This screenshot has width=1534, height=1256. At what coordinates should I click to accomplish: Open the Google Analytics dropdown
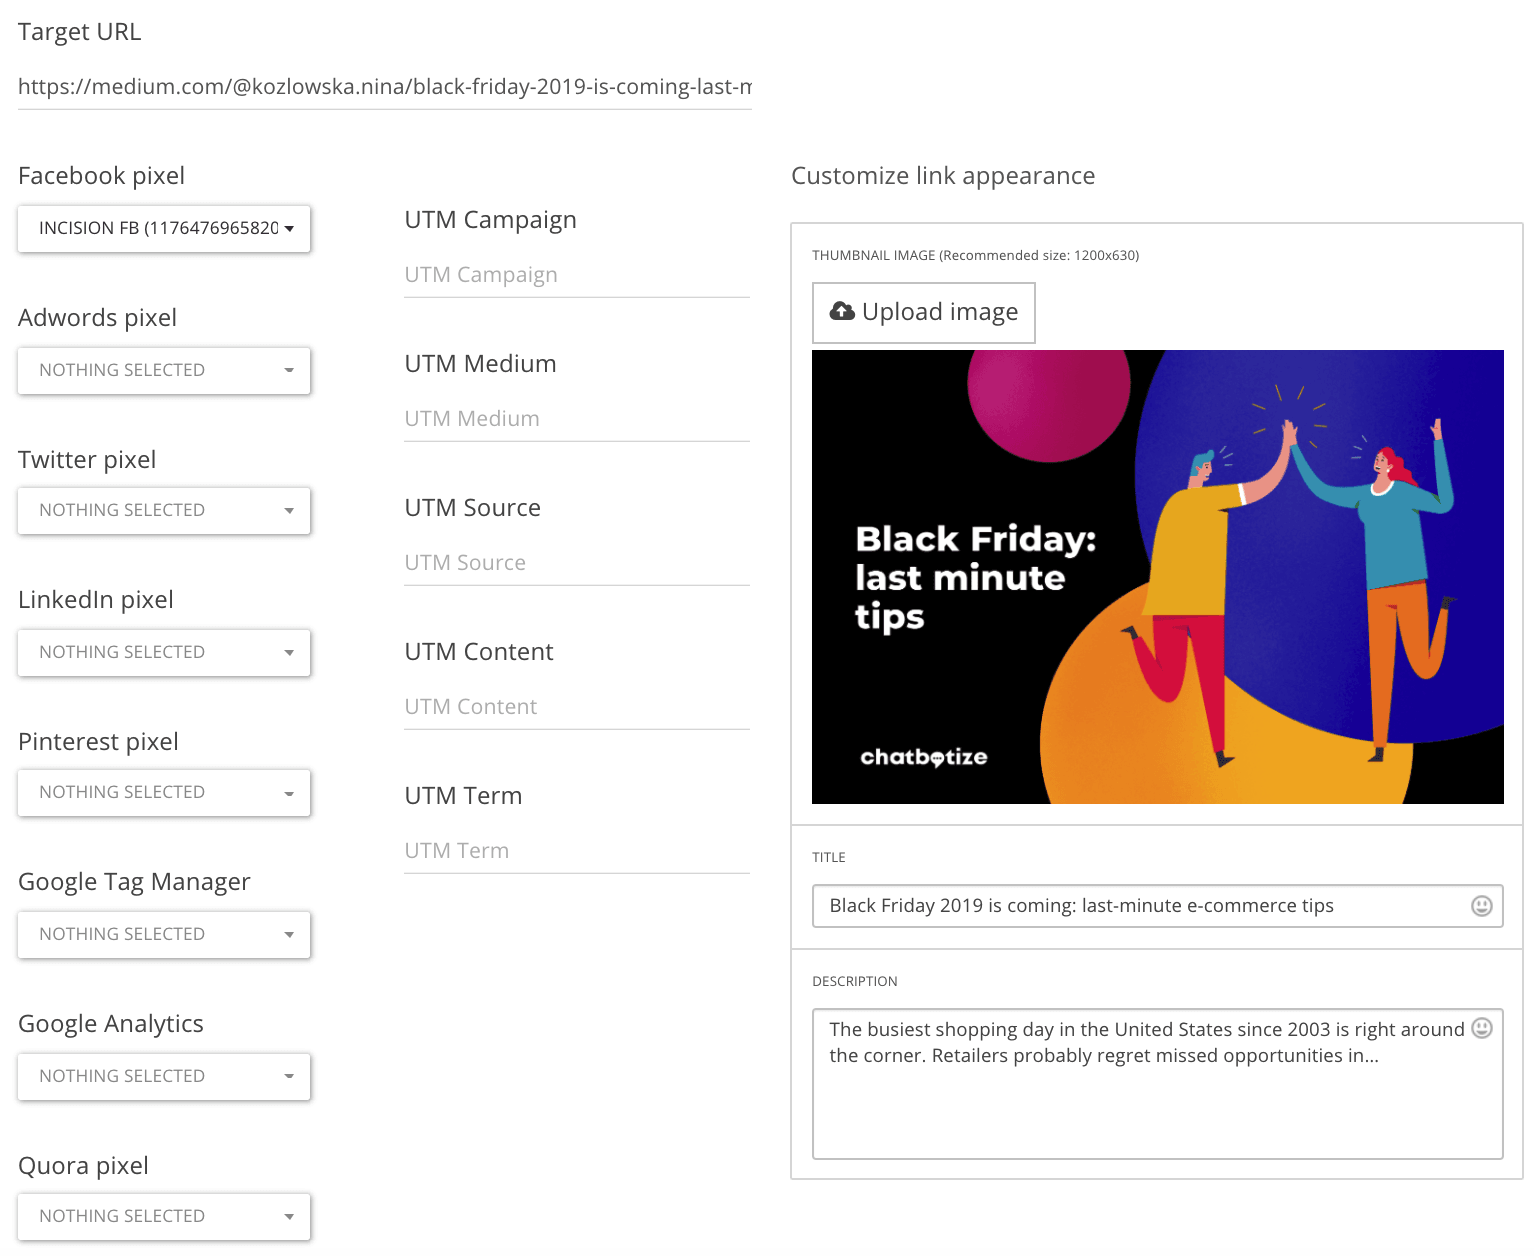click(x=165, y=1077)
